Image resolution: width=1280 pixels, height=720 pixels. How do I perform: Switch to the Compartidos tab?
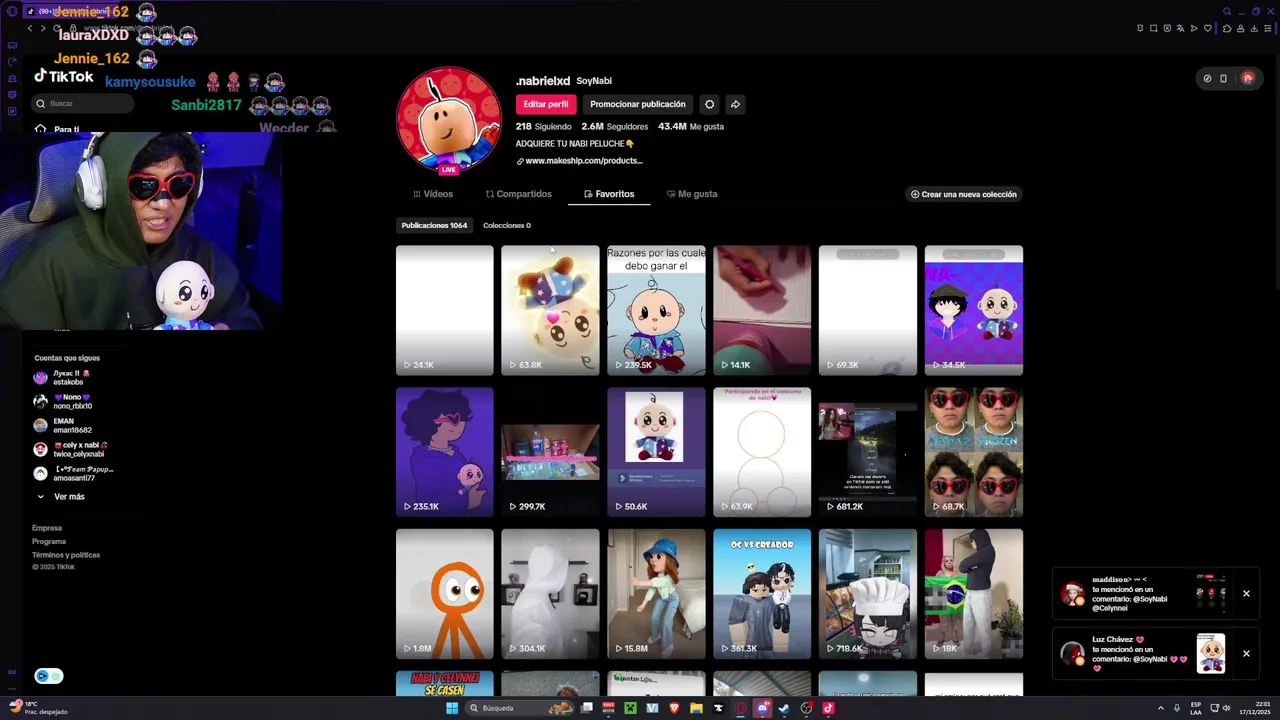point(518,194)
